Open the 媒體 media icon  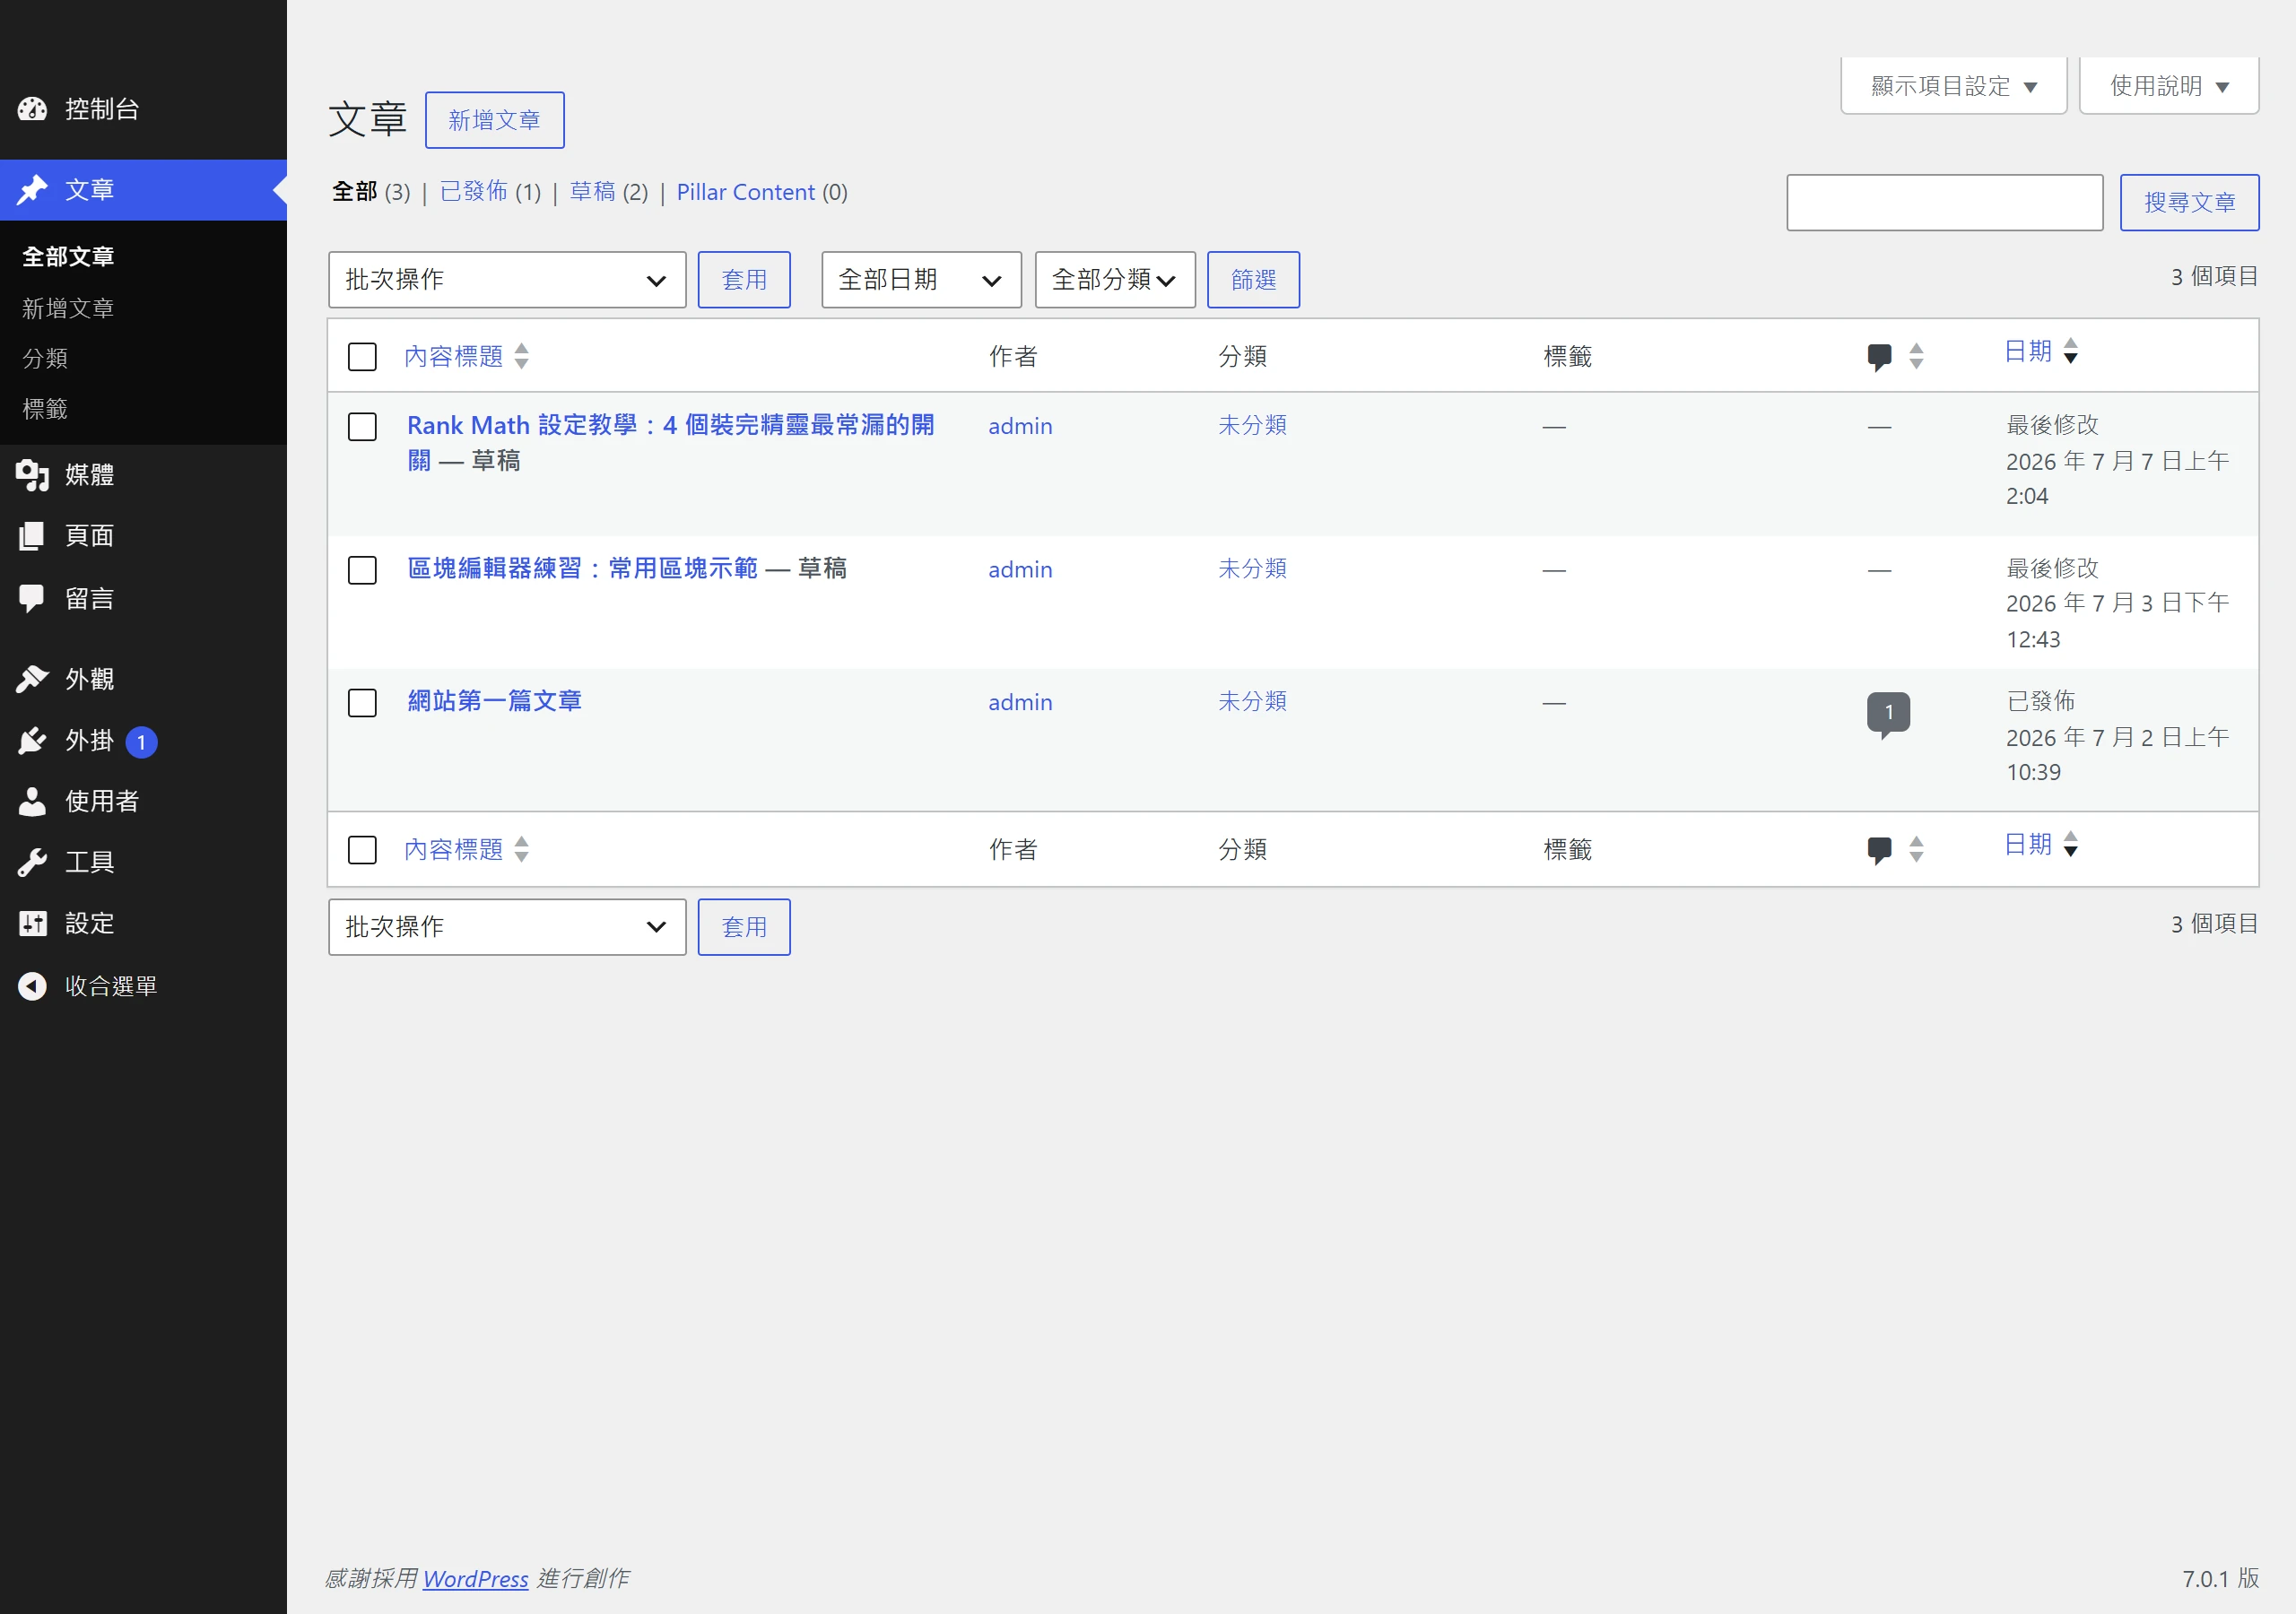(32, 475)
